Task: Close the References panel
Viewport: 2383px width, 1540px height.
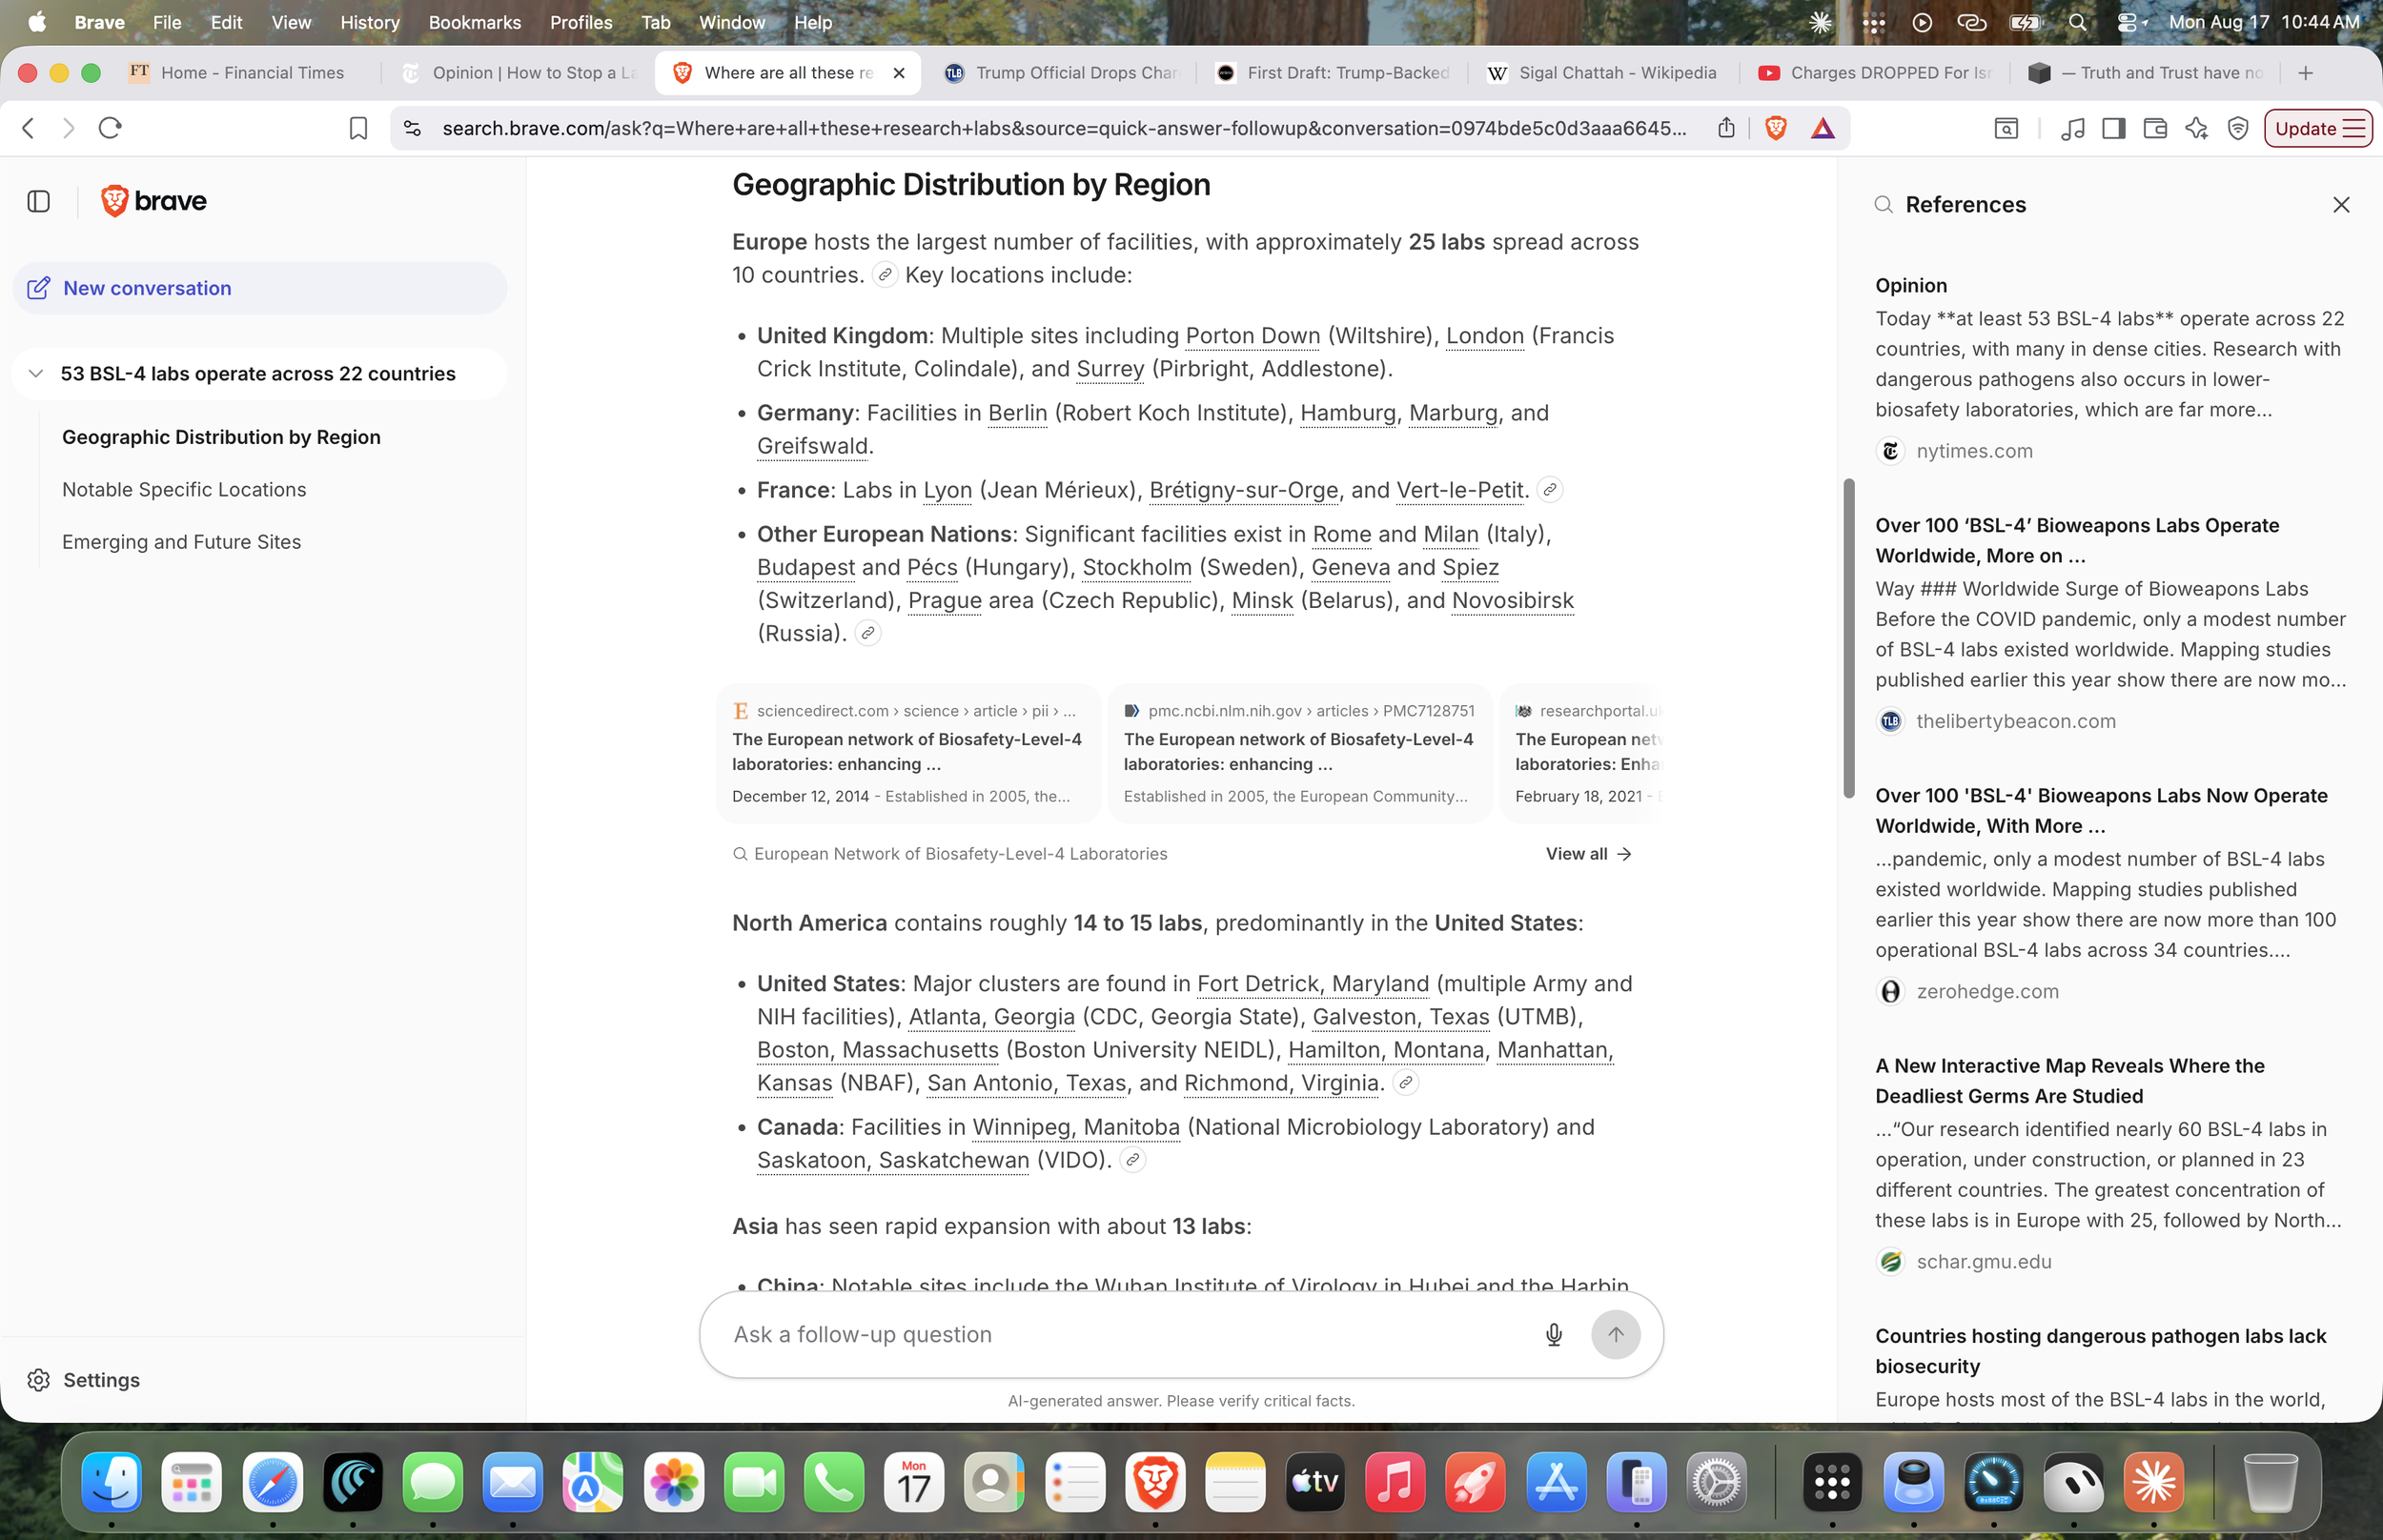Action: click(x=2341, y=205)
